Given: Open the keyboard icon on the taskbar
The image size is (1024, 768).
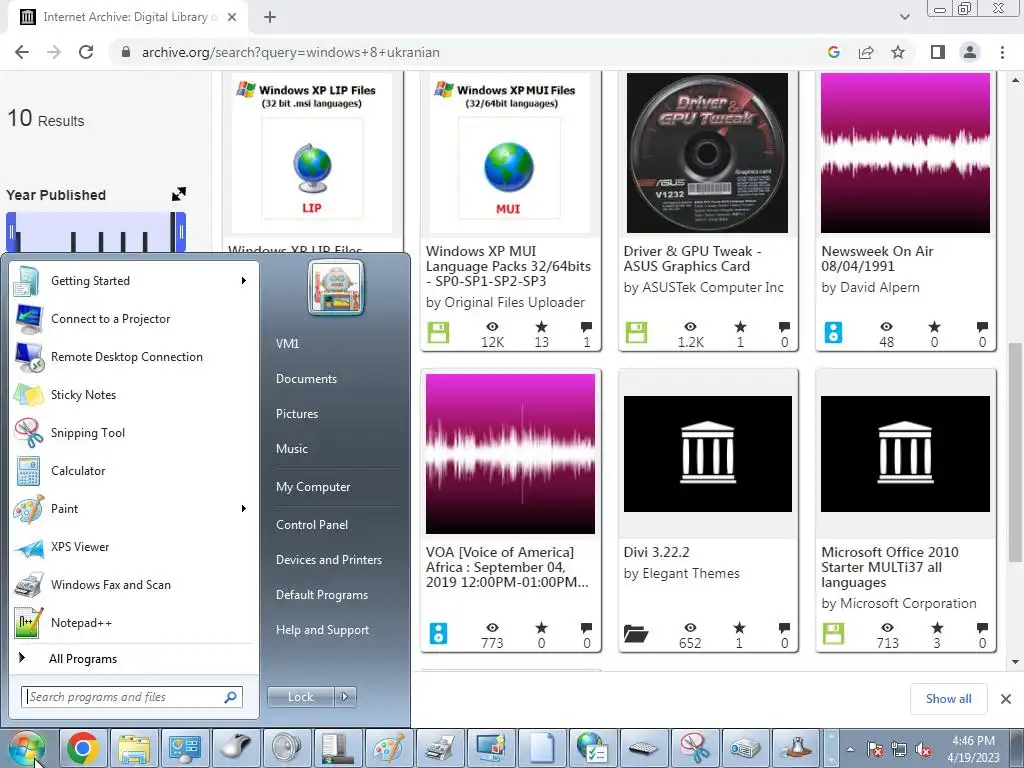Looking at the screenshot, I should 643,748.
